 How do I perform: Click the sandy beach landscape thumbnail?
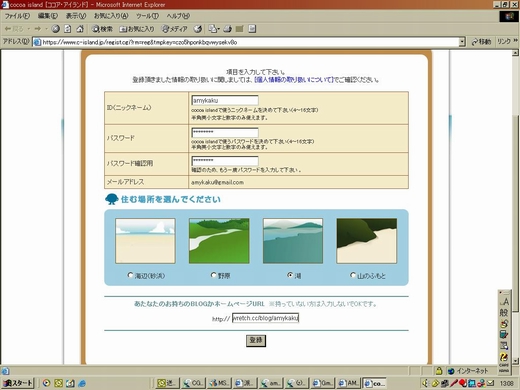145,241
